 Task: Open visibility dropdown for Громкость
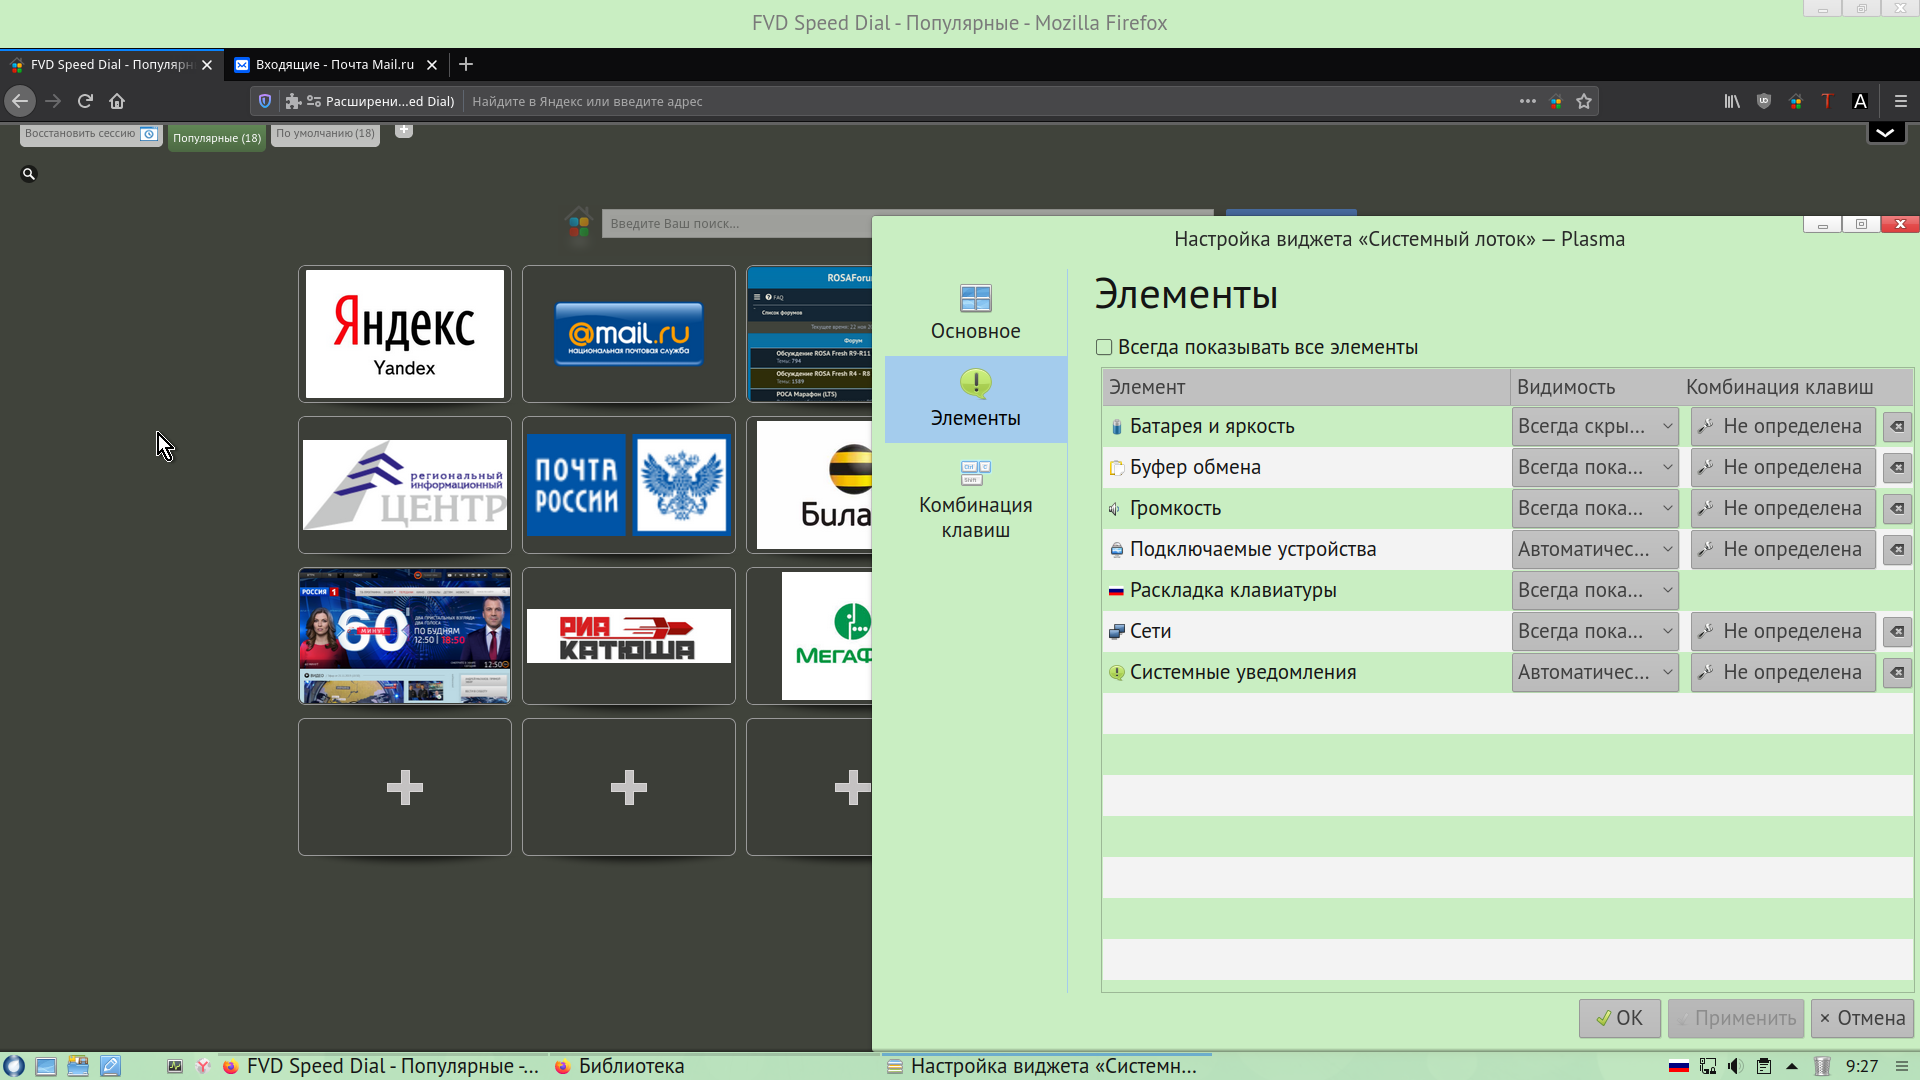point(1594,509)
